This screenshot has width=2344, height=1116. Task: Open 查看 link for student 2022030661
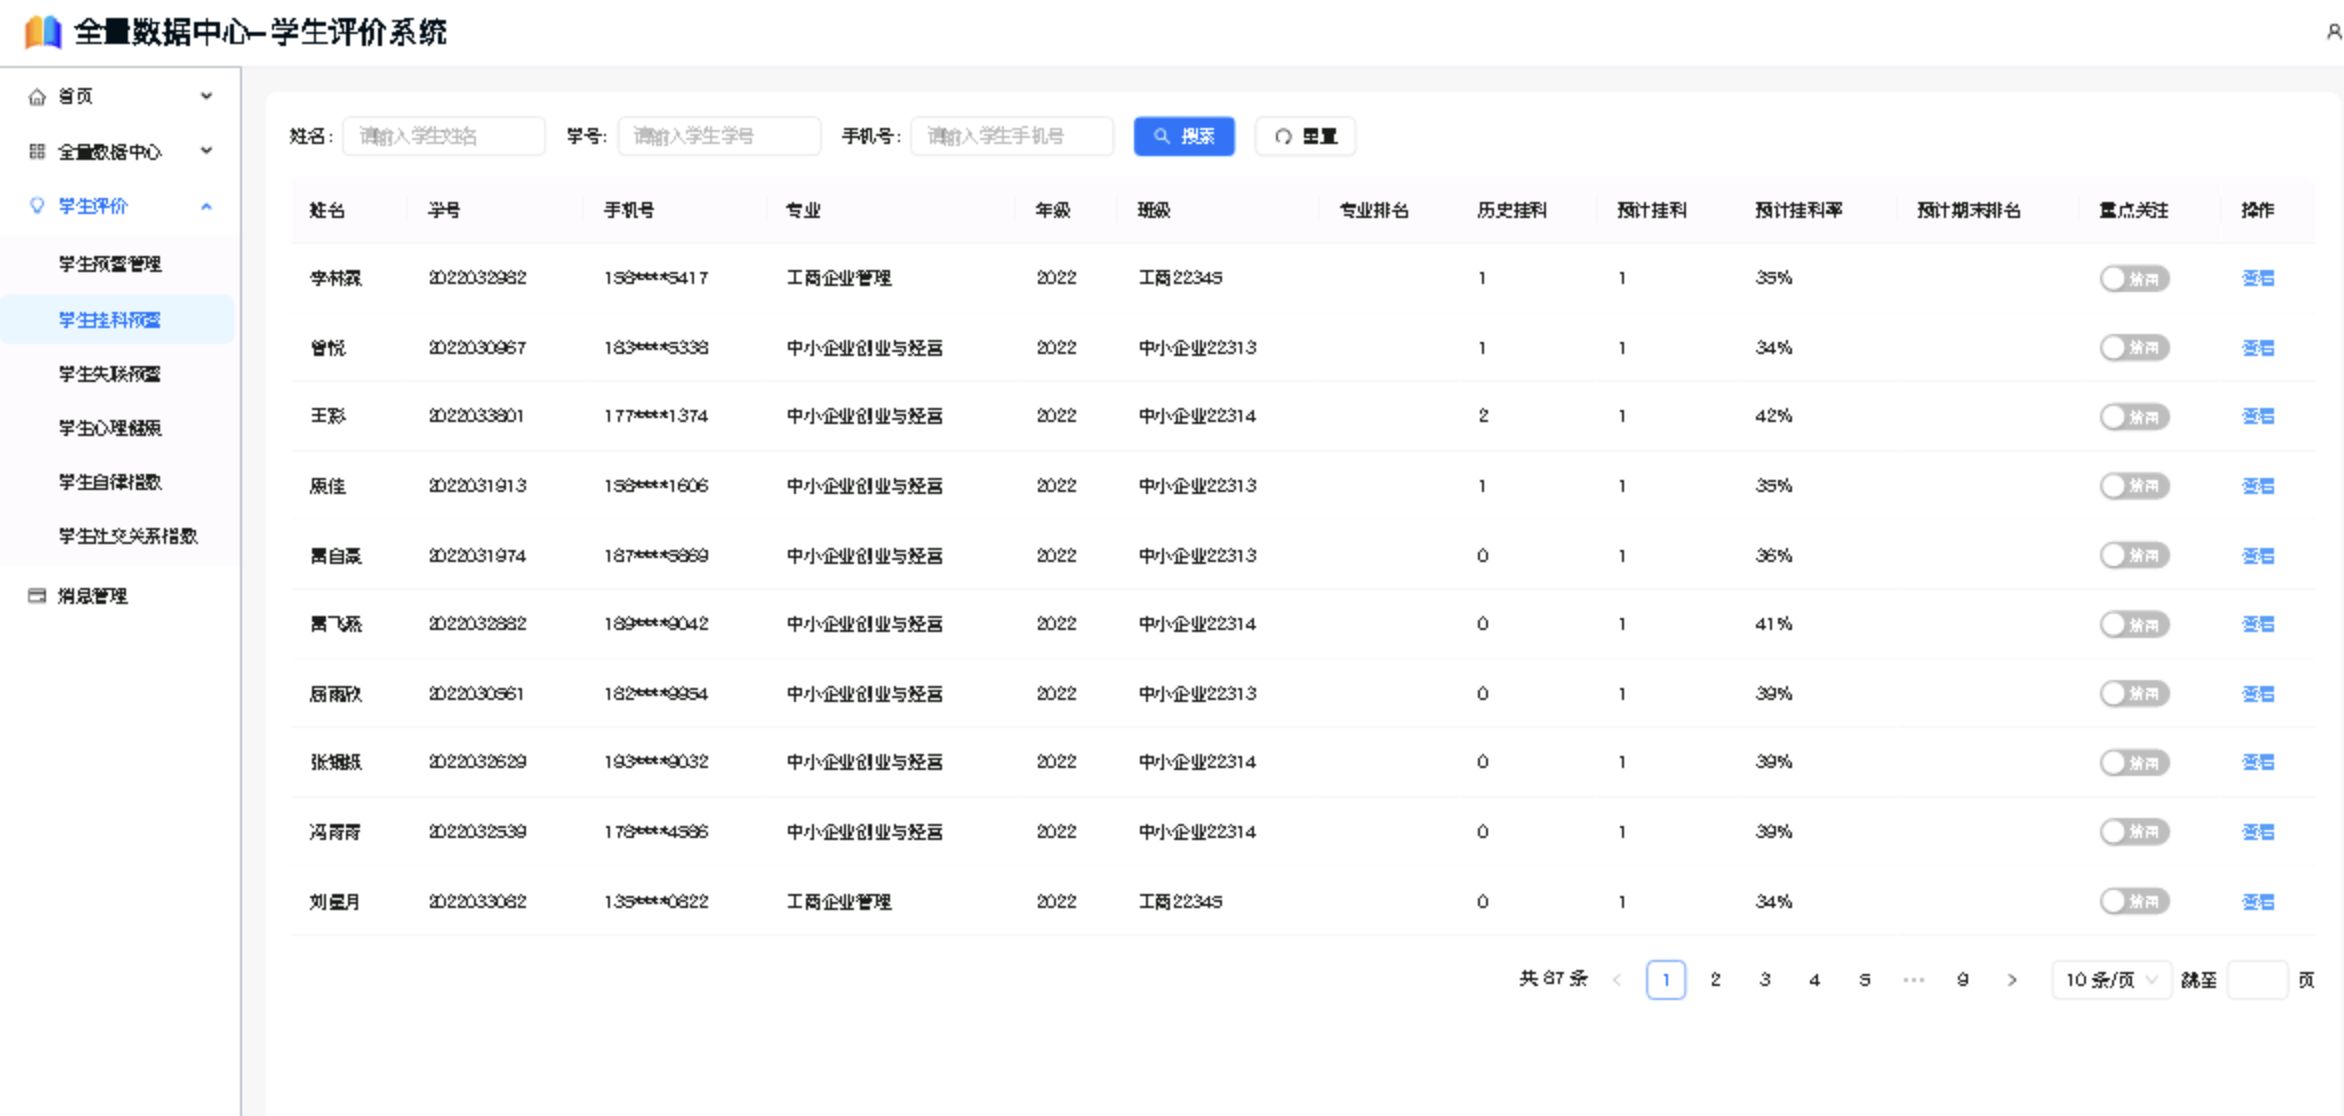click(2258, 693)
